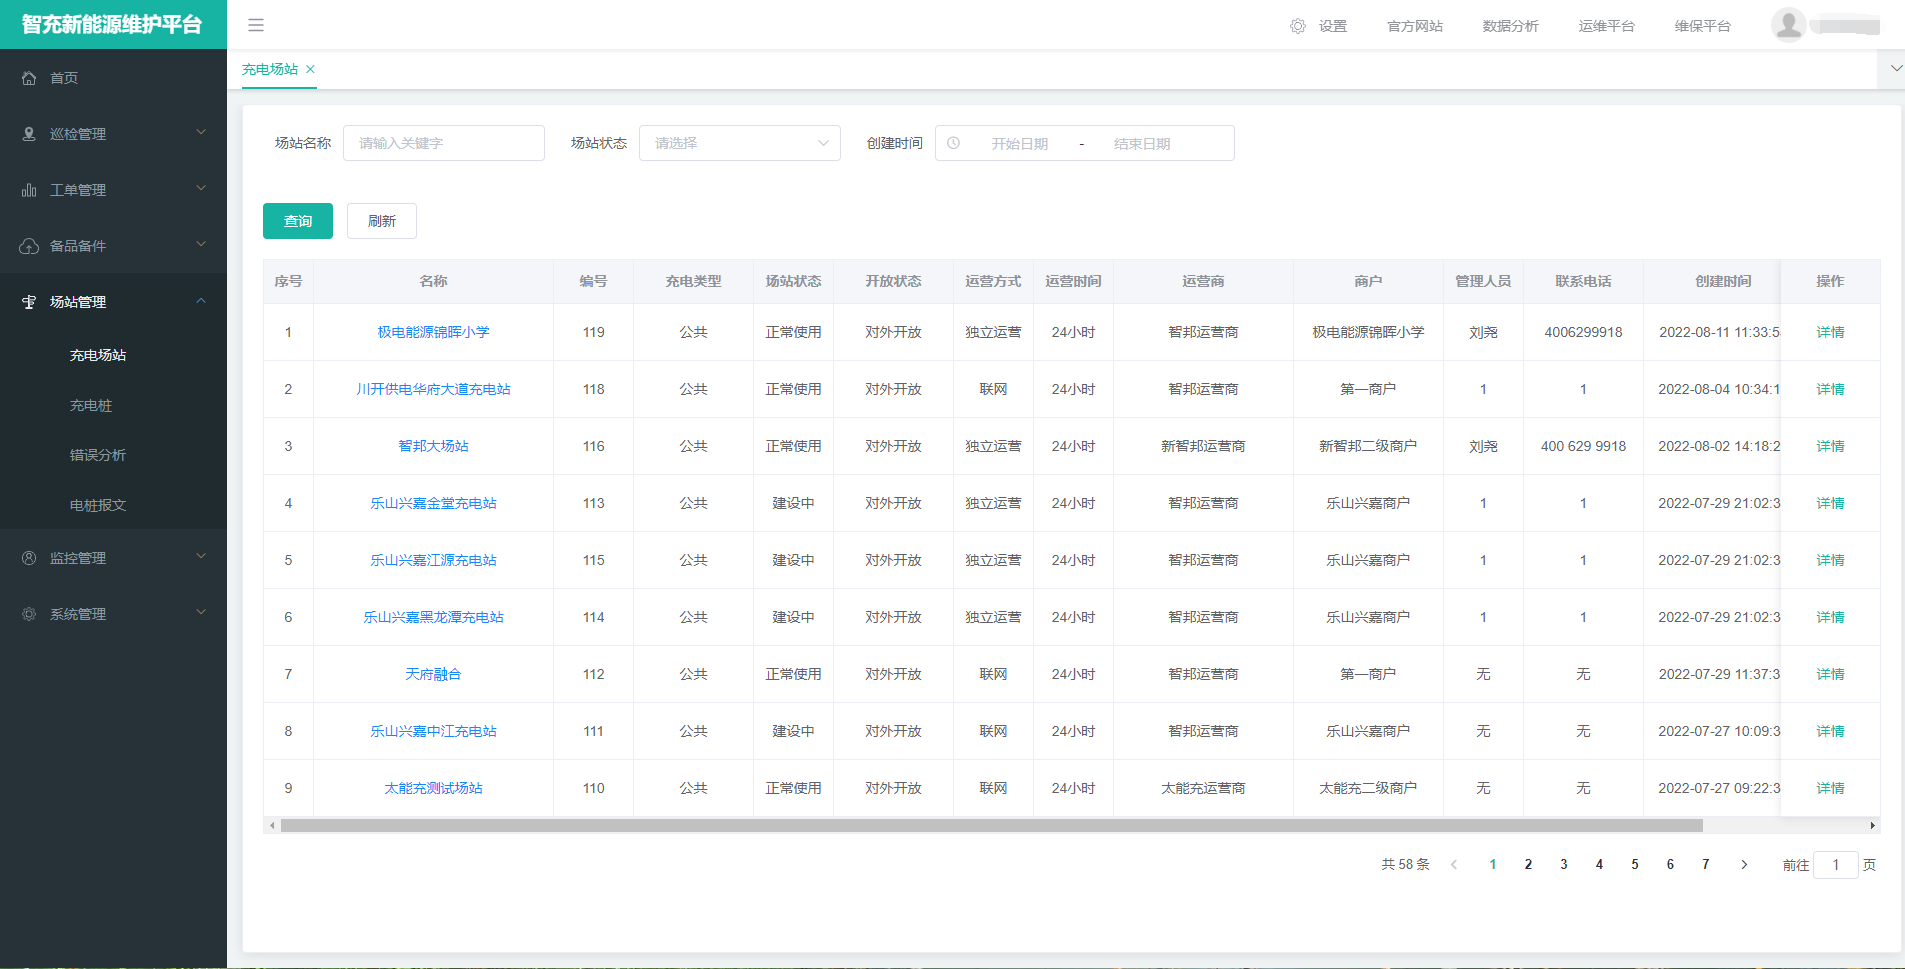Viewport: 1905px width, 969px height.
Task: Click the home icon beside 首页
Action: click(x=29, y=78)
